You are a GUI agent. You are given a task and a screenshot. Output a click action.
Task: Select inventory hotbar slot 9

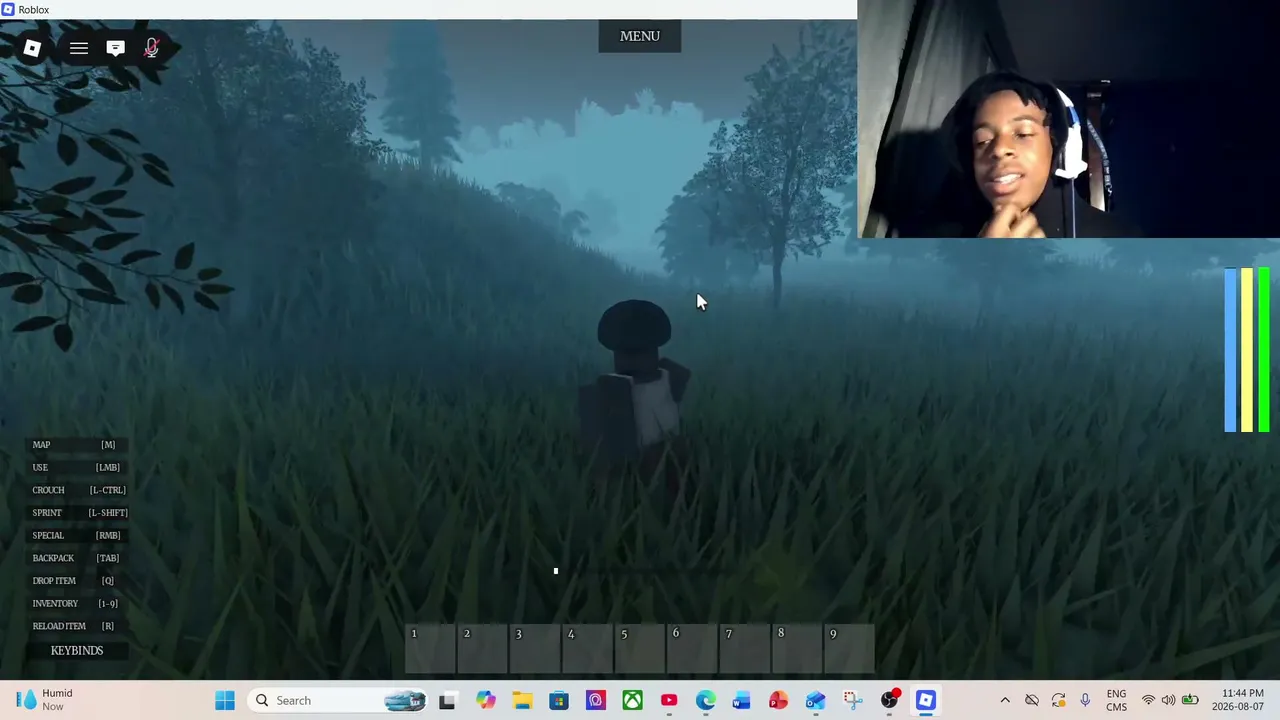pyautogui.click(x=849, y=649)
